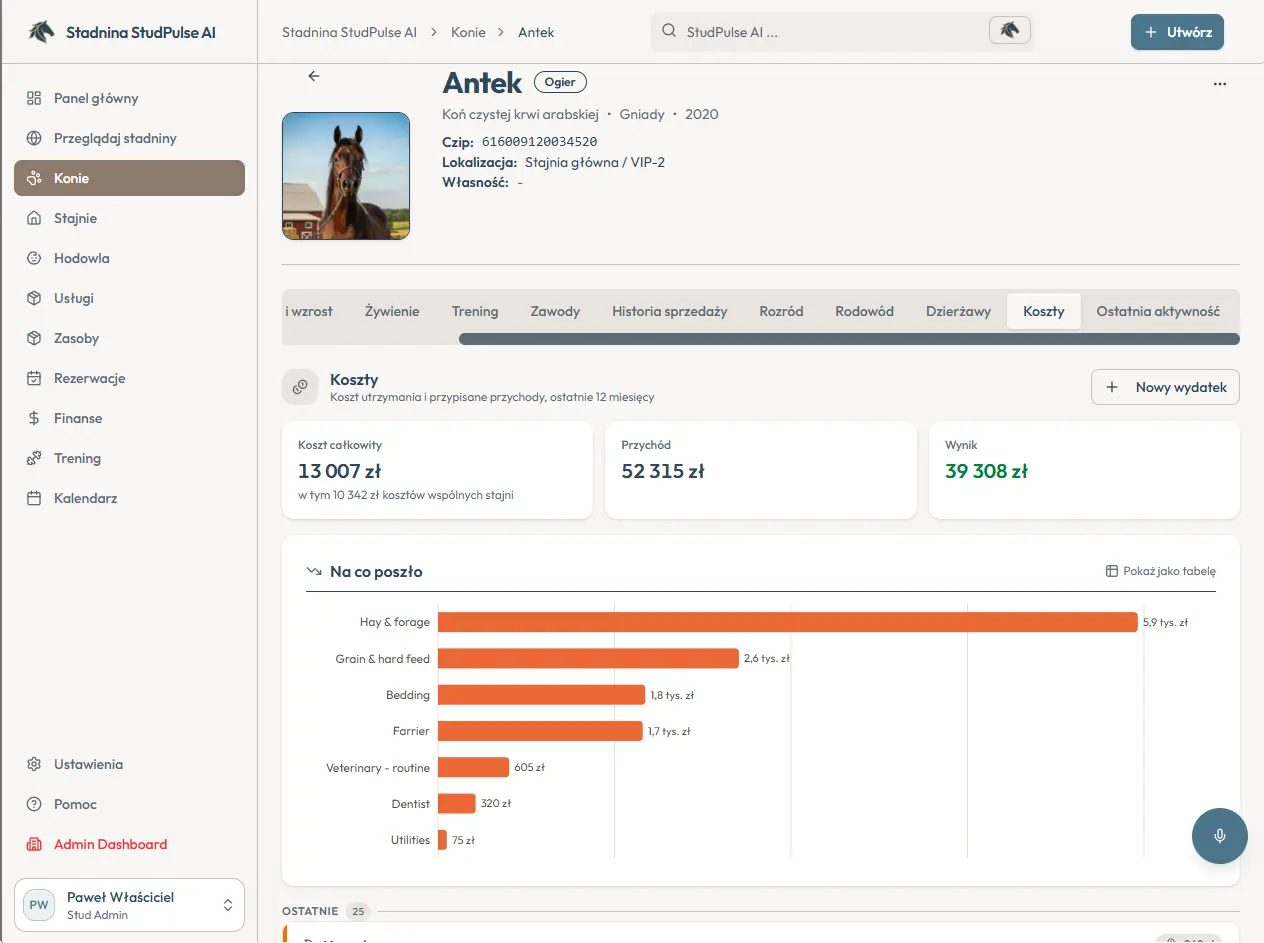Click the Zasoby cube icon
This screenshot has width=1264, height=943.
coord(34,338)
